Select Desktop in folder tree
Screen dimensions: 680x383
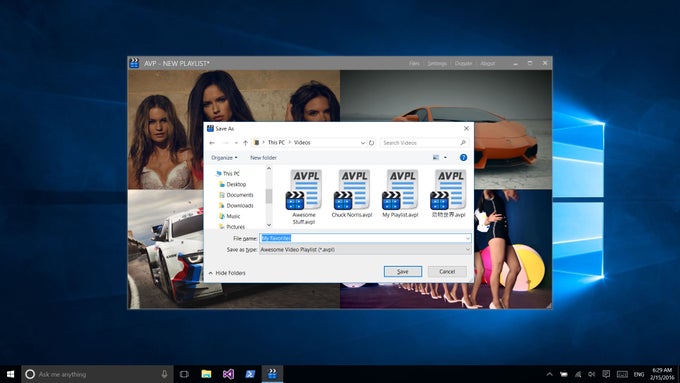(233, 184)
